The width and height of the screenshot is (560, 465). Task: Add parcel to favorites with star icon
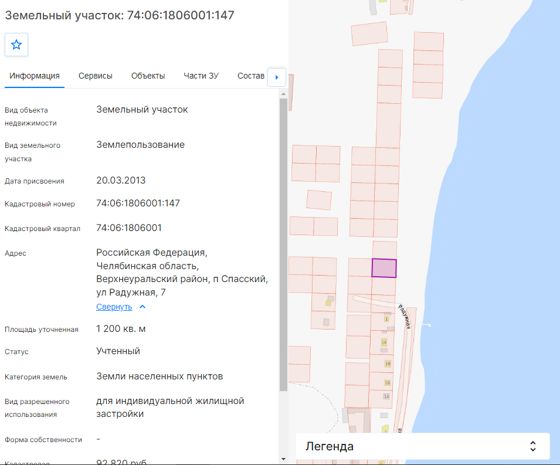(16, 45)
